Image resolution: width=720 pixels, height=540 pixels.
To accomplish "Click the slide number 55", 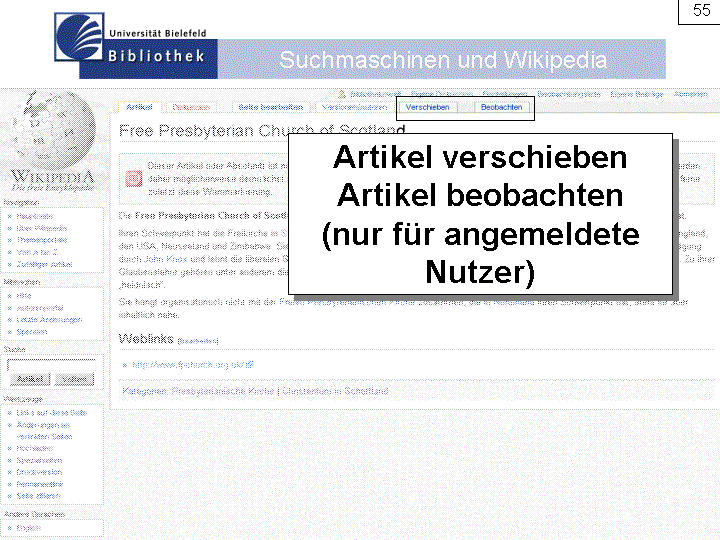I will tap(701, 11).
